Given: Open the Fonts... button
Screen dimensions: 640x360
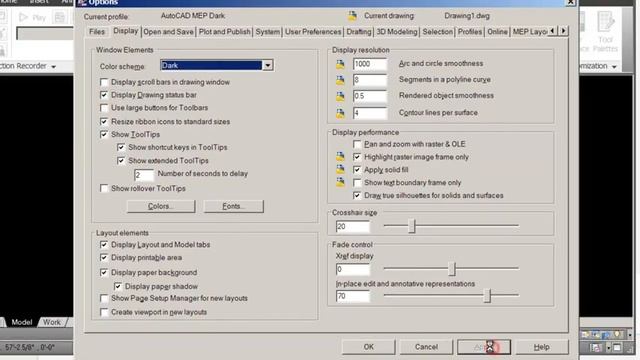Looking at the screenshot, I should tap(233, 207).
